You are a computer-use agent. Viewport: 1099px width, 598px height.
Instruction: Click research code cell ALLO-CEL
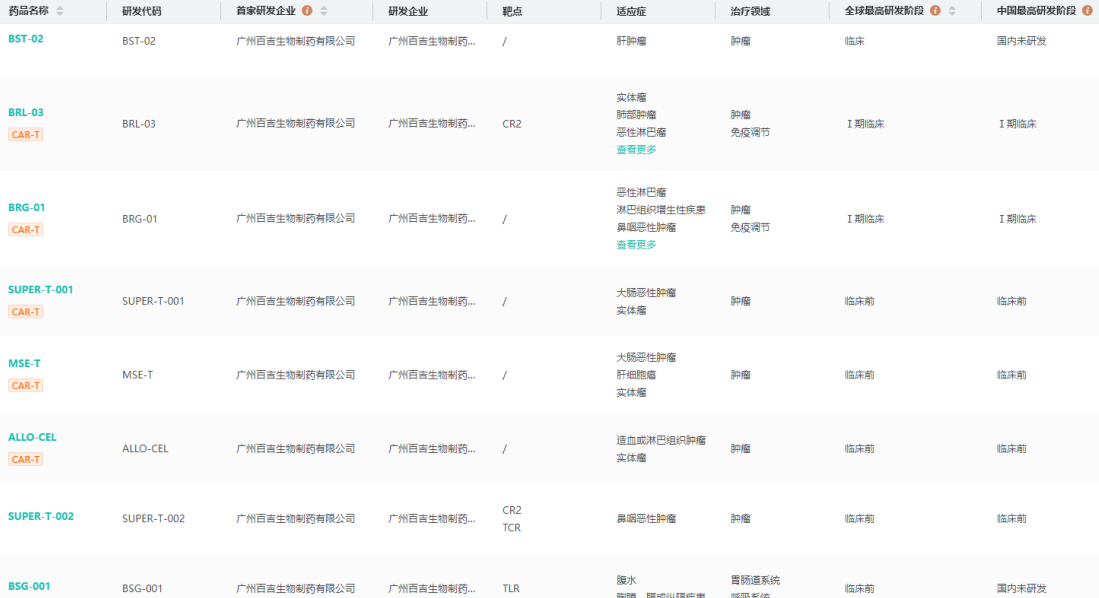coord(145,449)
